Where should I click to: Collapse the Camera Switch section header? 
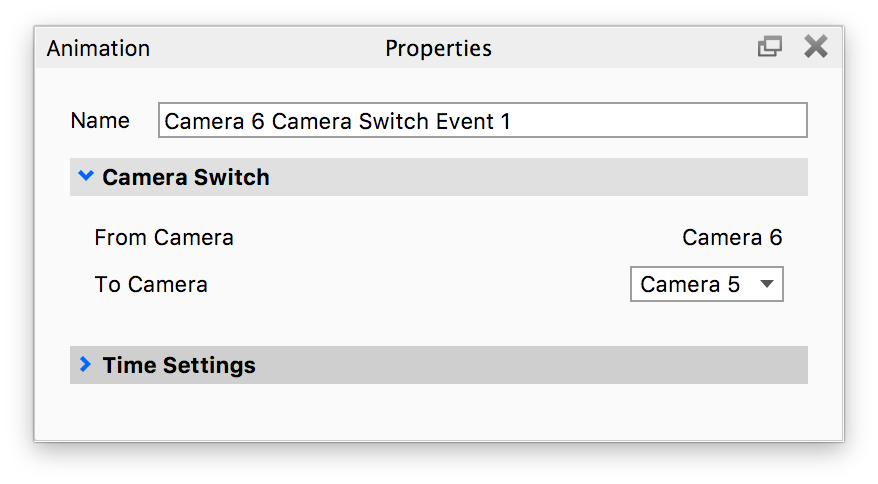click(438, 177)
